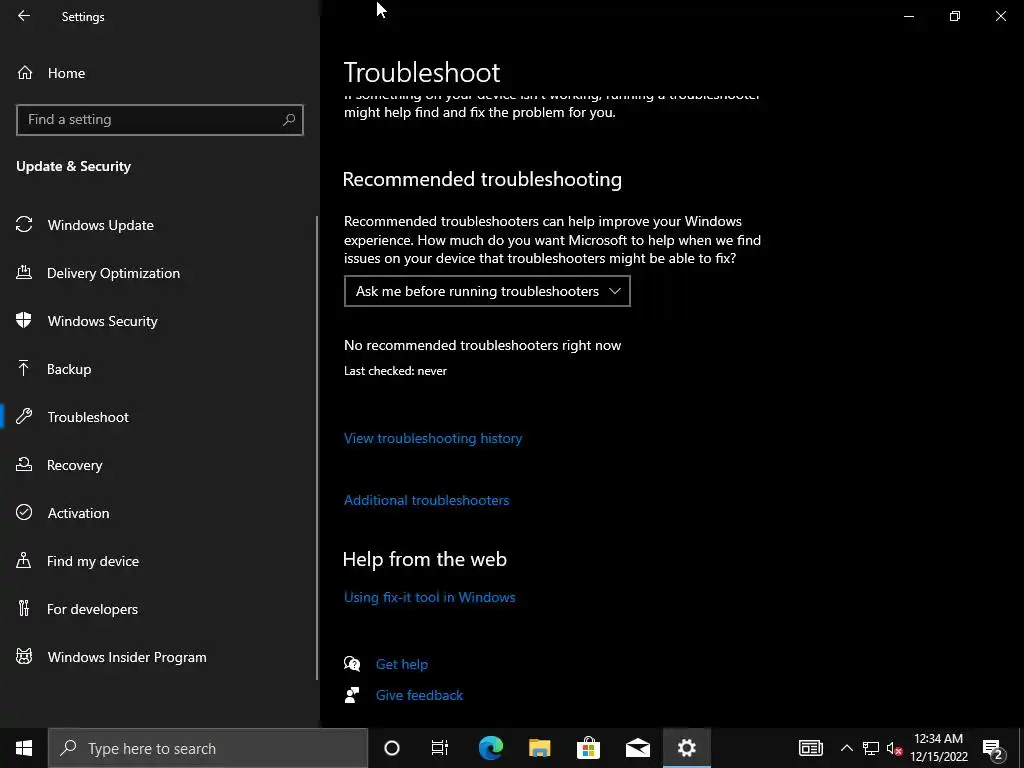The height and width of the screenshot is (768, 1024).
Task: Click the Activation checkmark circle icon
Action: click(24, 512)
